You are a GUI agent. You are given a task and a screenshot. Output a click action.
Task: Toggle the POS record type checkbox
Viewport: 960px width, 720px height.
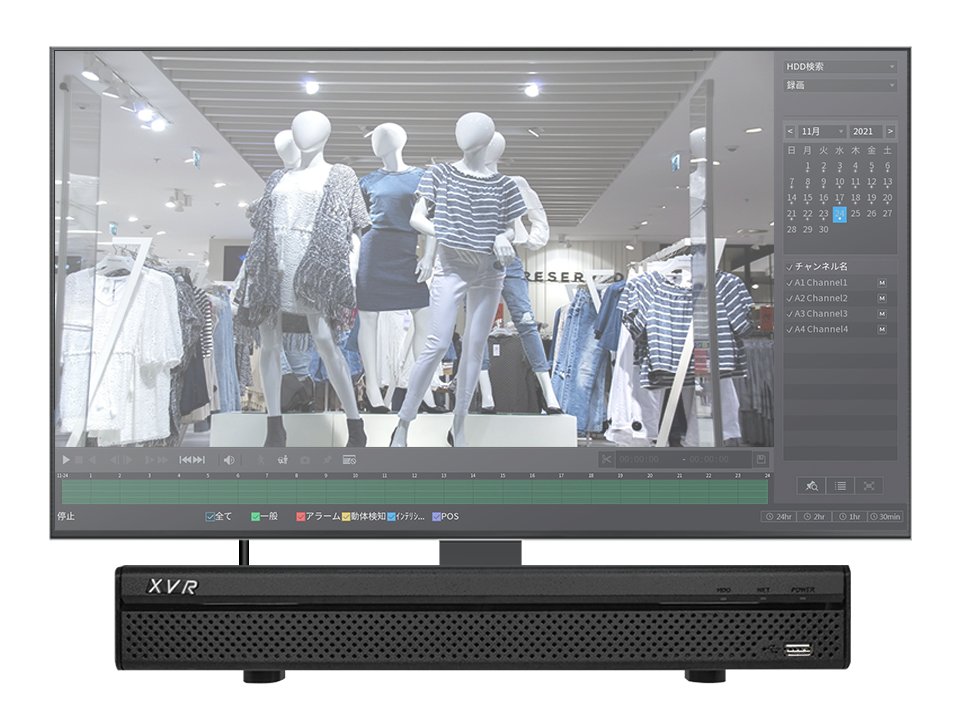coord(437,517)
